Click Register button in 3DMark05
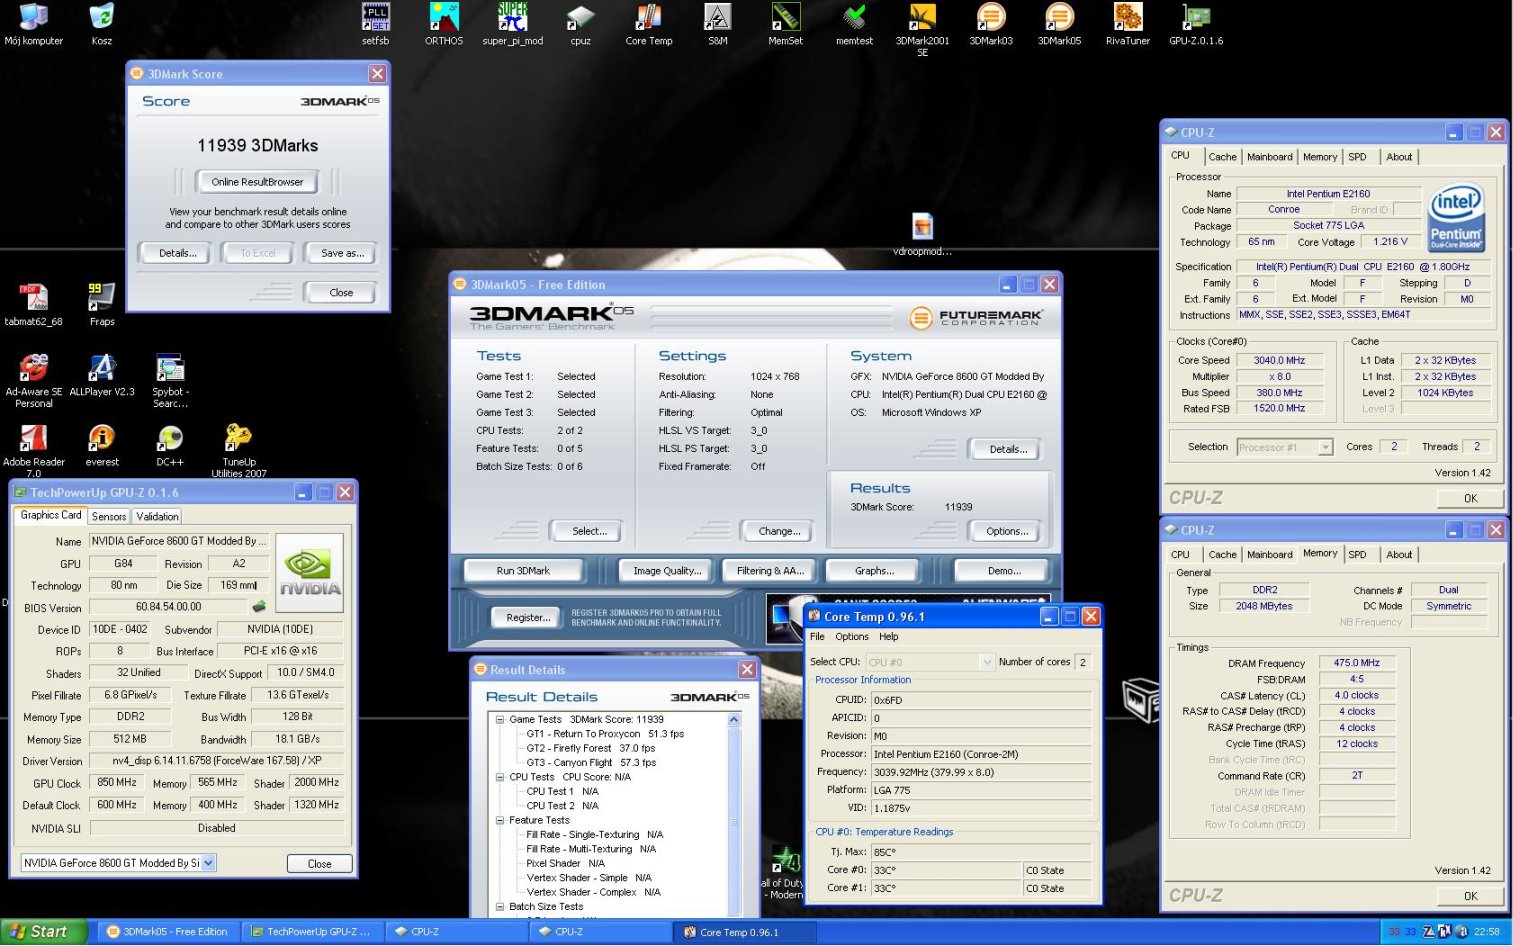Image resolution: width=1513 pixels, height=946 pixels. (x=528, y=618)
